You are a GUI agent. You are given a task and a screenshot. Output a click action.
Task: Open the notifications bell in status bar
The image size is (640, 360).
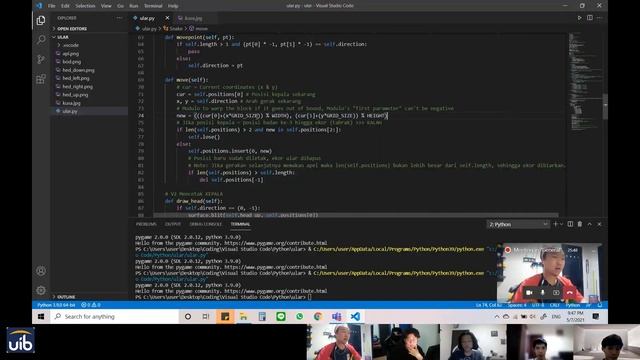(600, 305)
